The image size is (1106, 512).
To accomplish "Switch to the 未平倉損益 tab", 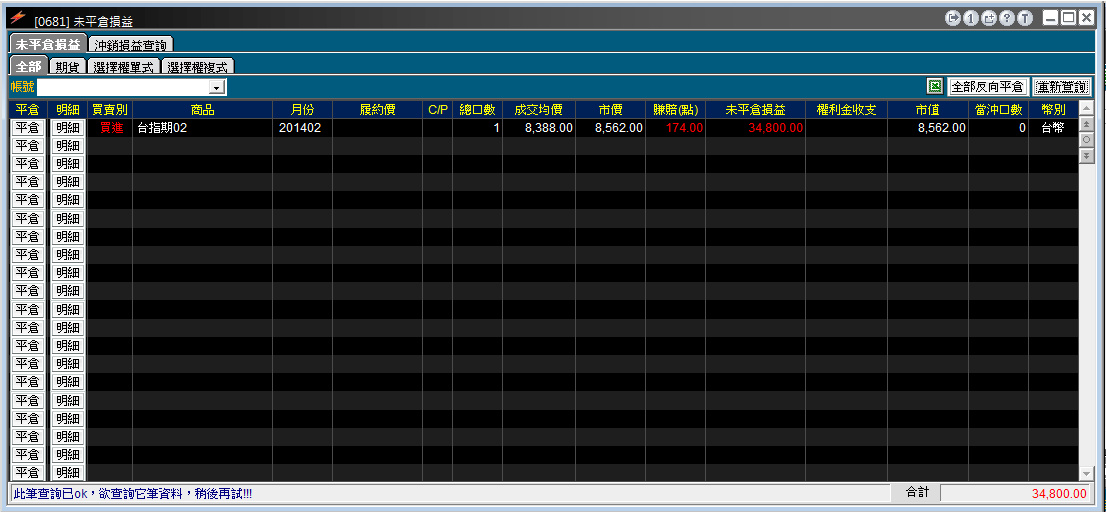I will tap(48, 44).
